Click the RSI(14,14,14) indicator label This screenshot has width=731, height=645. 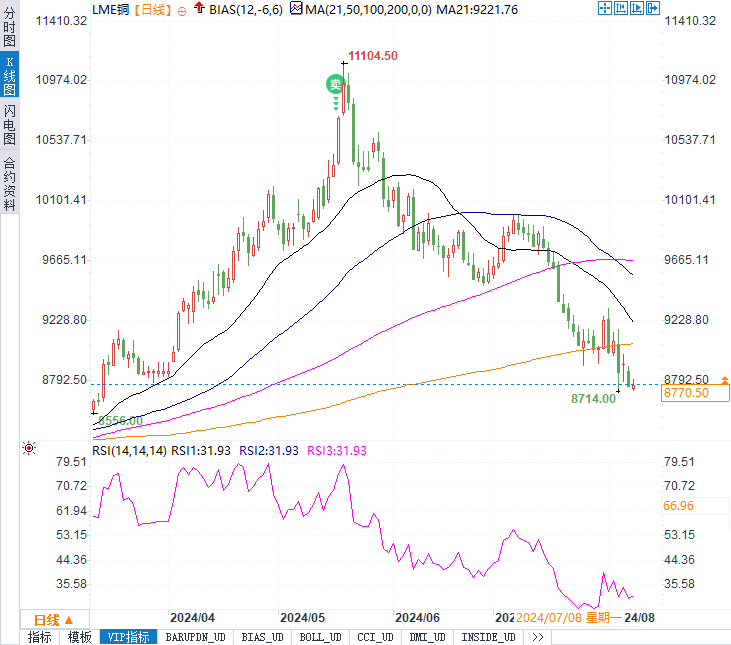[x=129, y=451]
